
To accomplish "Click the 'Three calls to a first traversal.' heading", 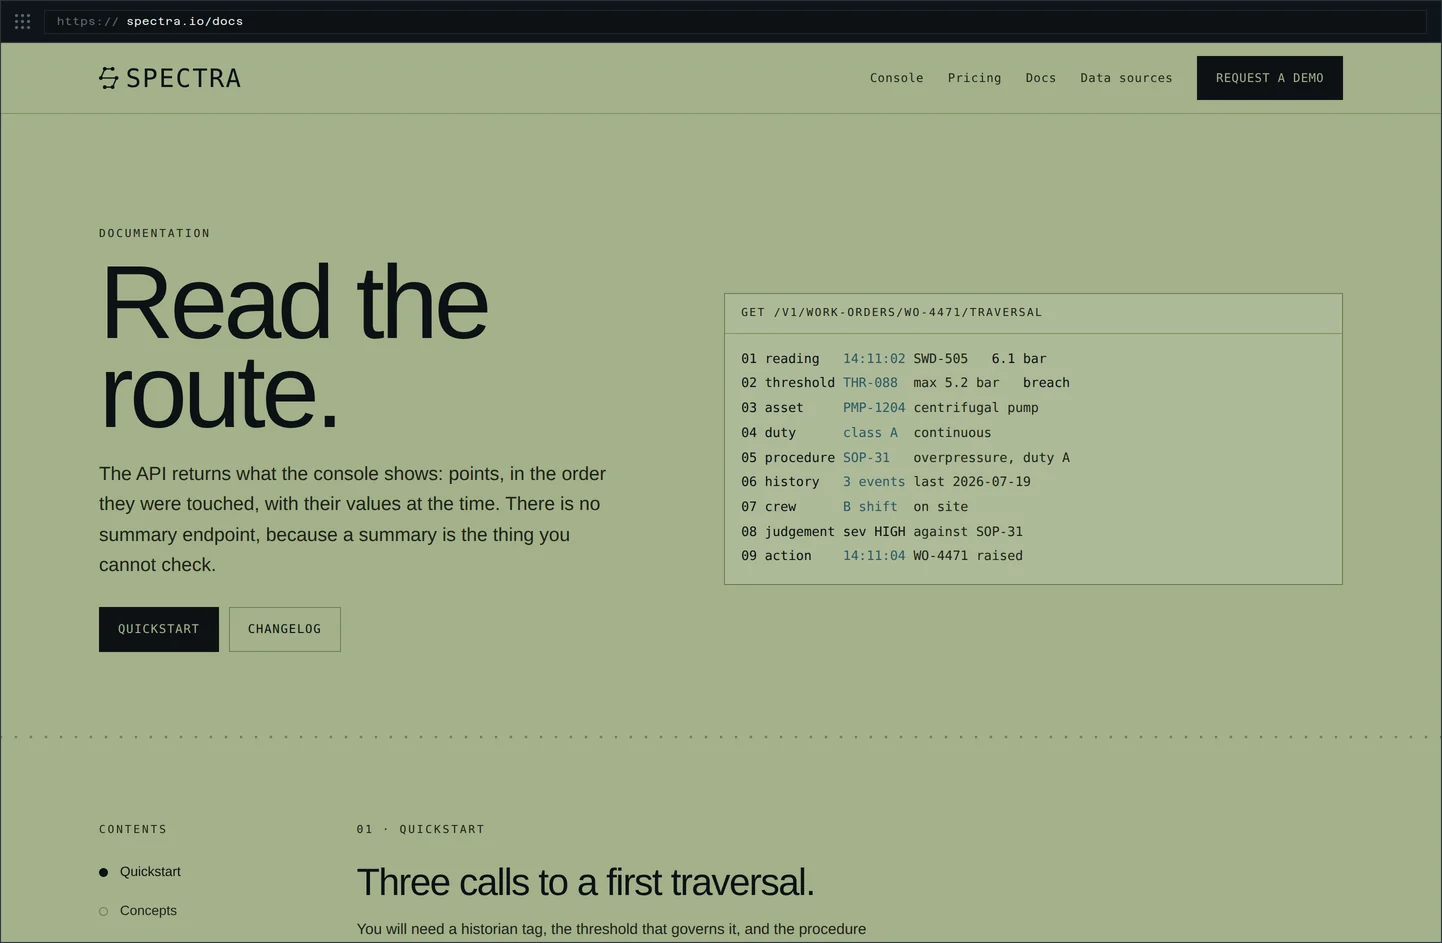I will [586, 883].
